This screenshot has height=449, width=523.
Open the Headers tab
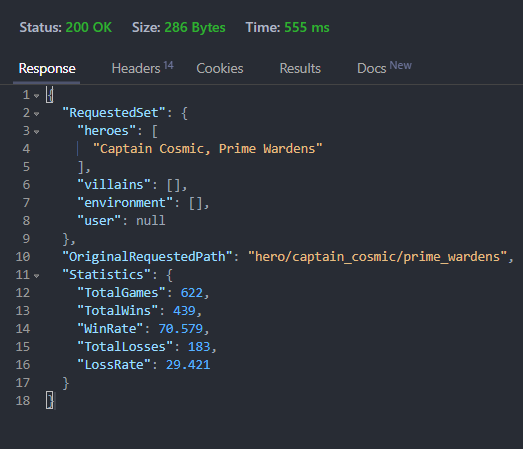click(x=142, y=68)
